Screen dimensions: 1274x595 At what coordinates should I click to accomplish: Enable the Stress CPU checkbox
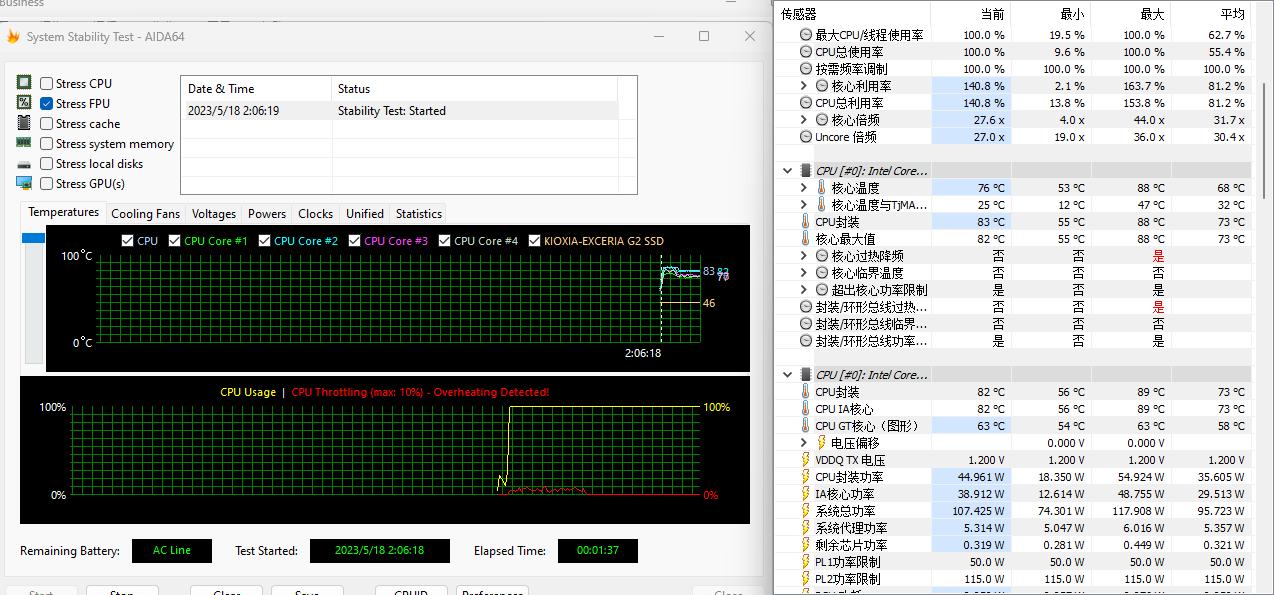[x=45, y=83]
